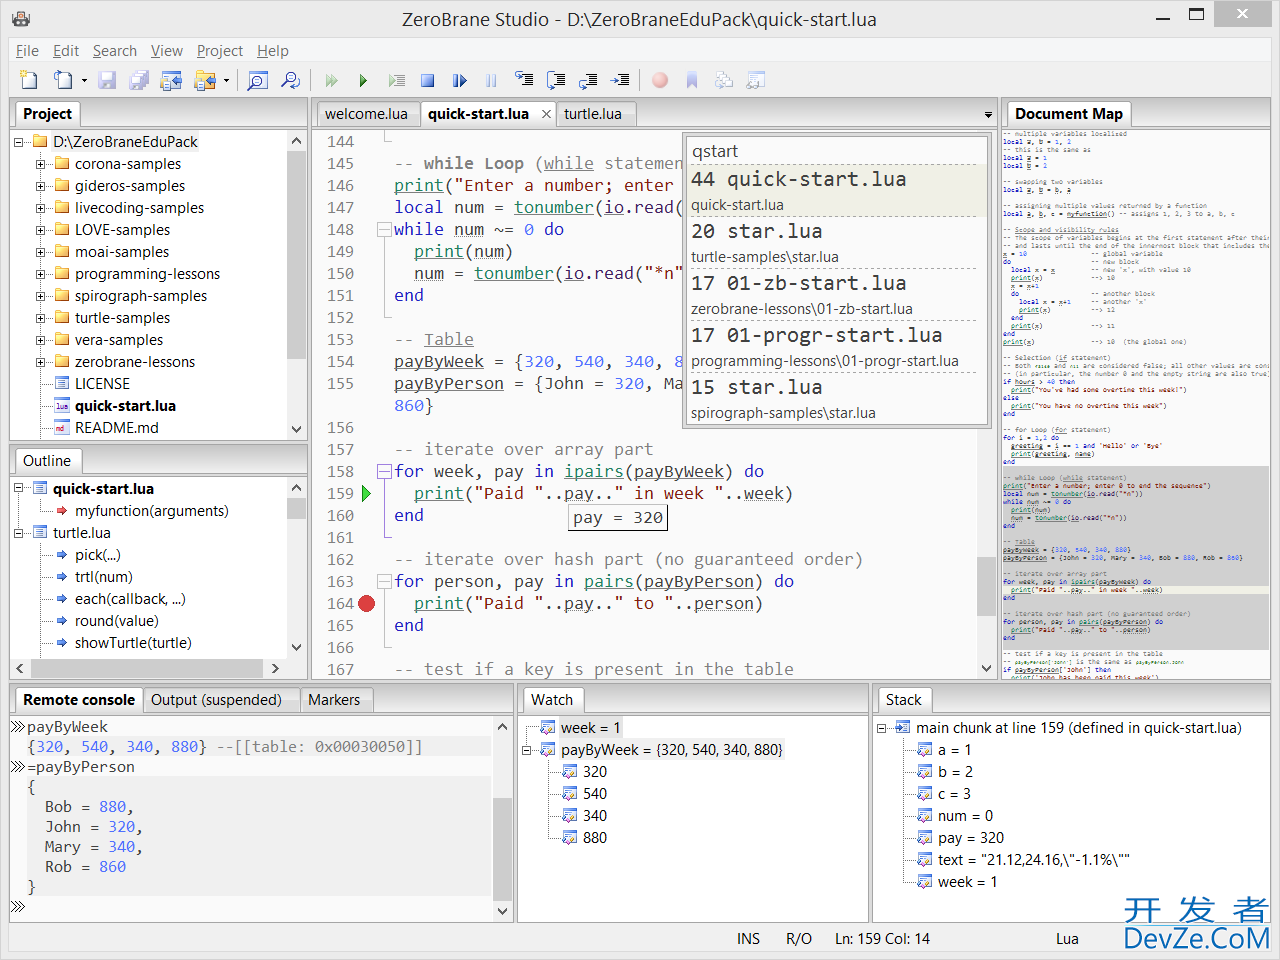Viewport: 1280px width, 960px height.
Task: Expand the zerobrane-lessons folder
Action: click(41, 362)
